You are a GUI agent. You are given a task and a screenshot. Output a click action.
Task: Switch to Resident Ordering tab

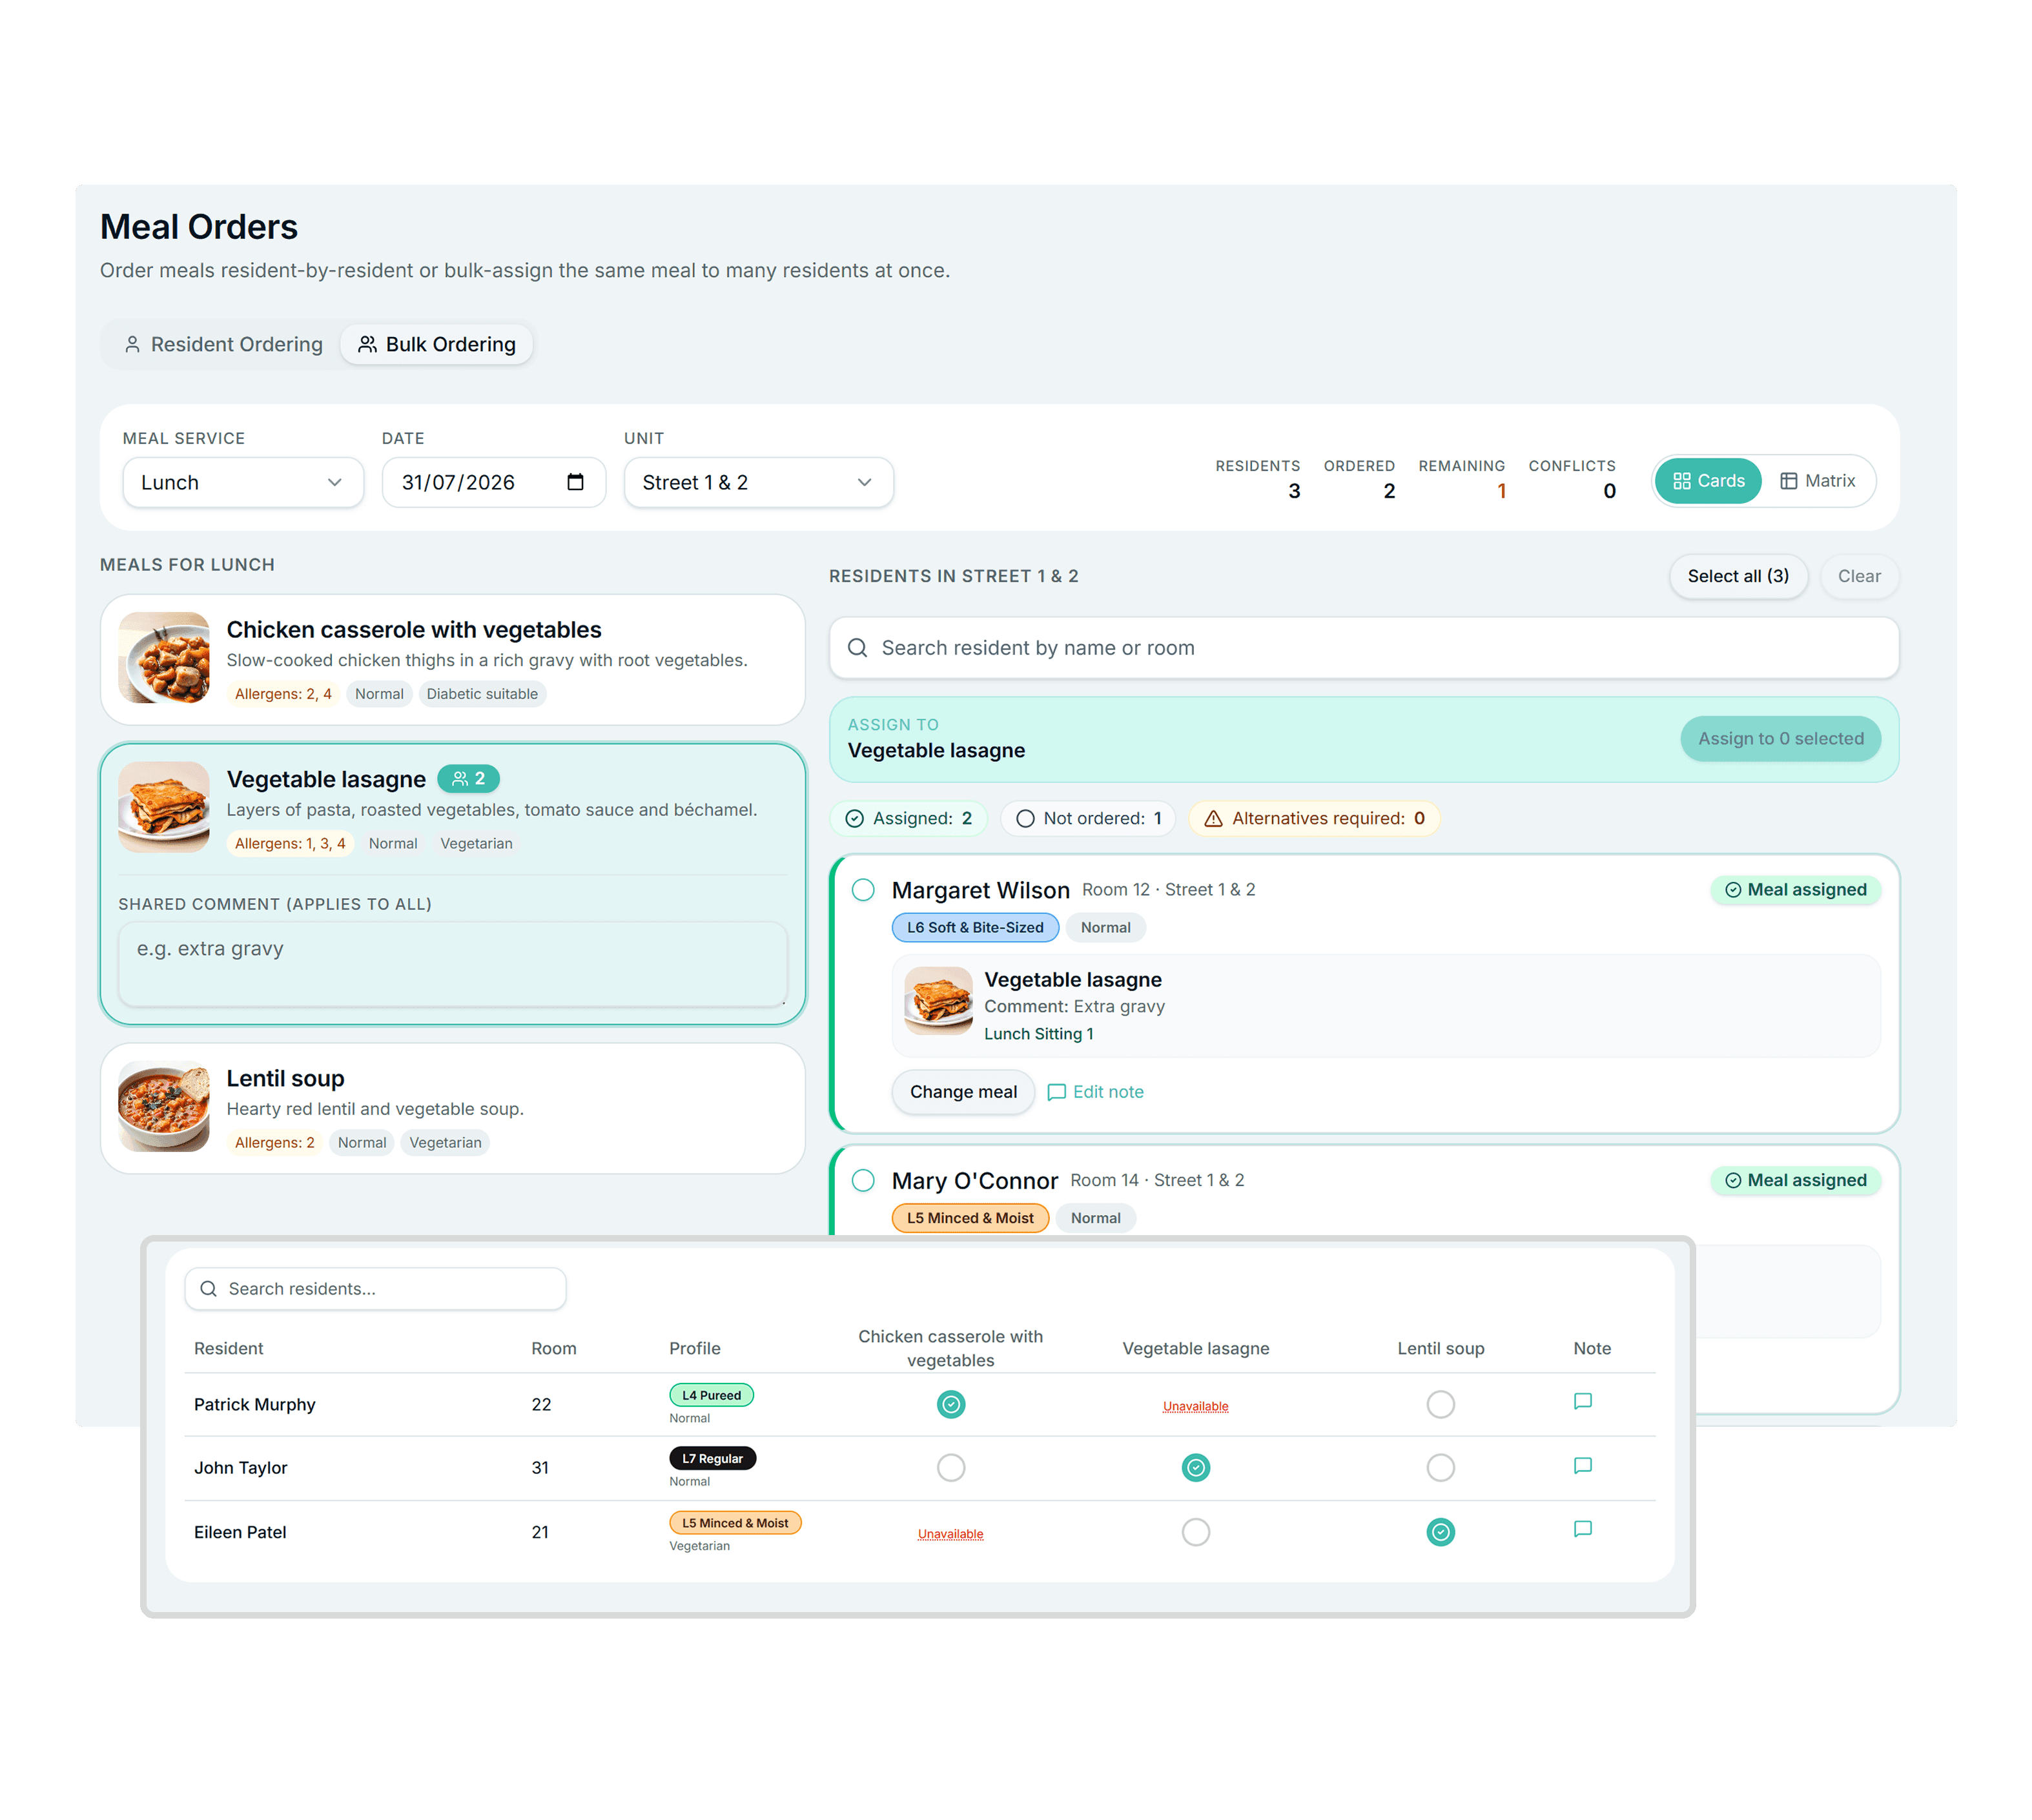click(x=223, y=344)
